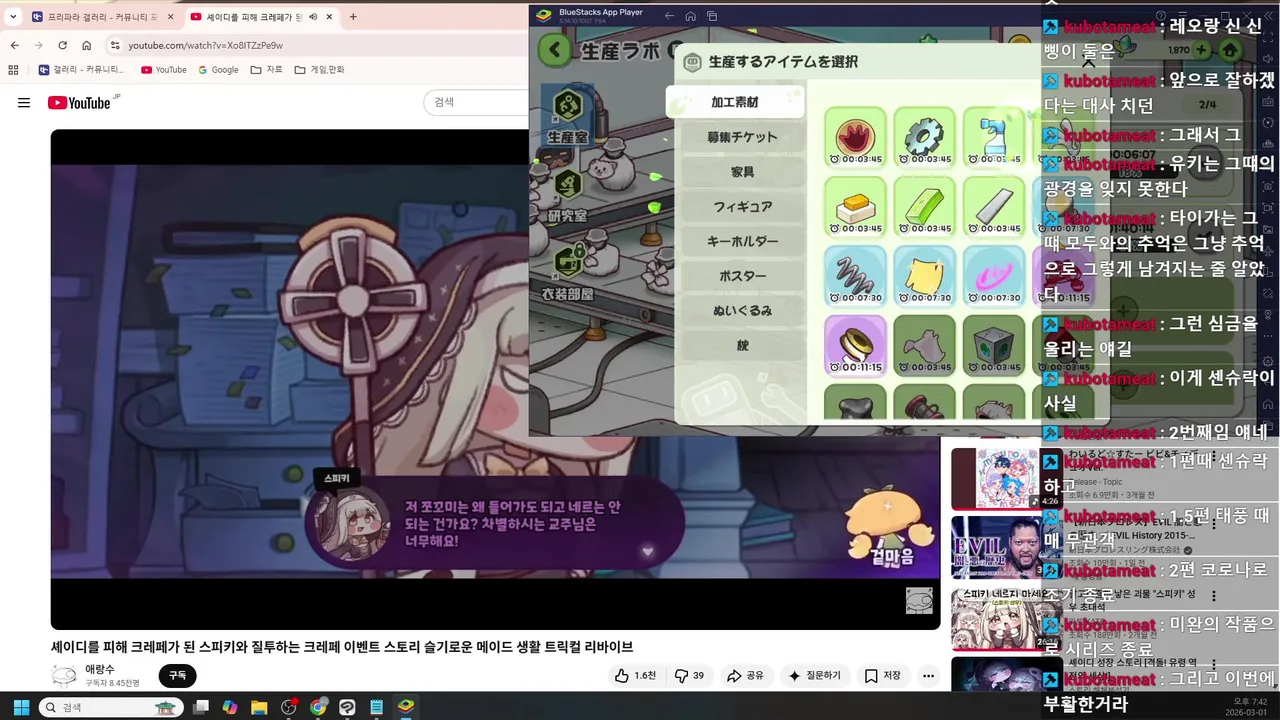
Task: Select ポスター category tab
Action: coord(742,276)
